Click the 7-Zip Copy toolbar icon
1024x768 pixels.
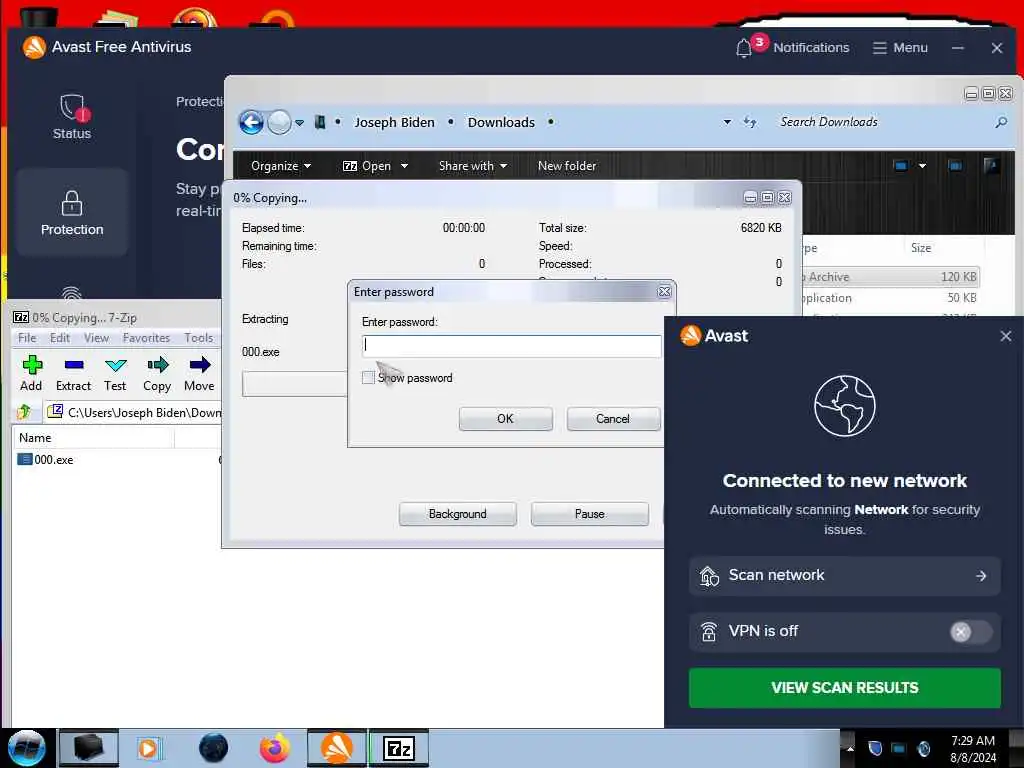coord(157,374)
